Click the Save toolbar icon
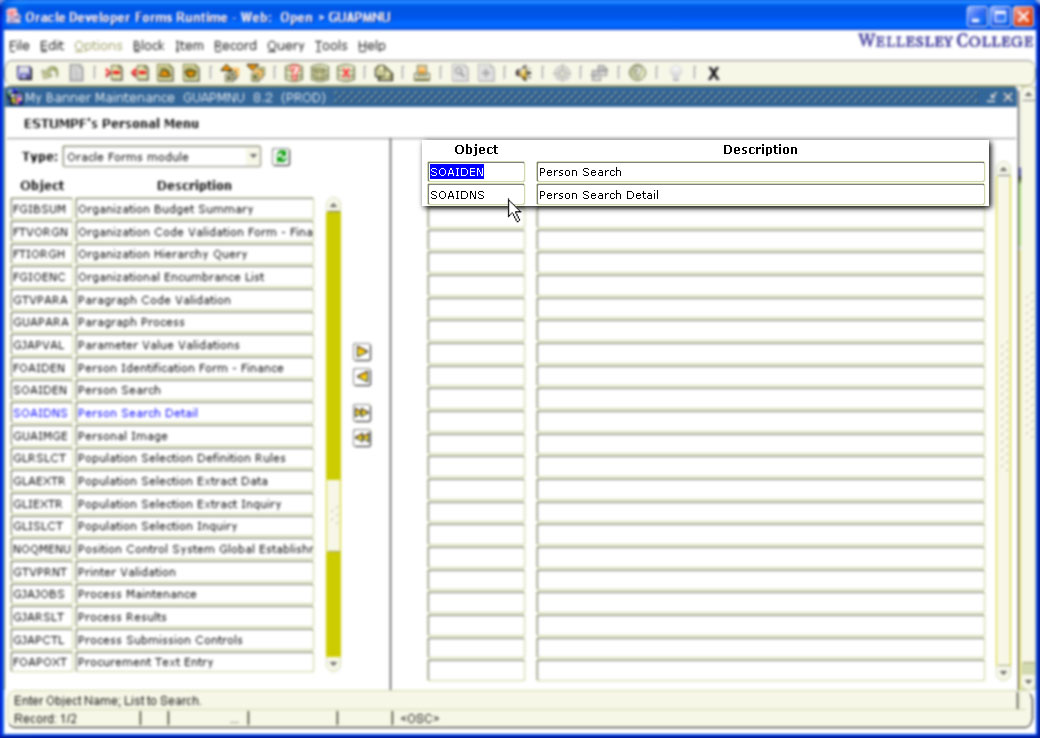Screen dimensions: 1040x738 click(x=25, y=73)
